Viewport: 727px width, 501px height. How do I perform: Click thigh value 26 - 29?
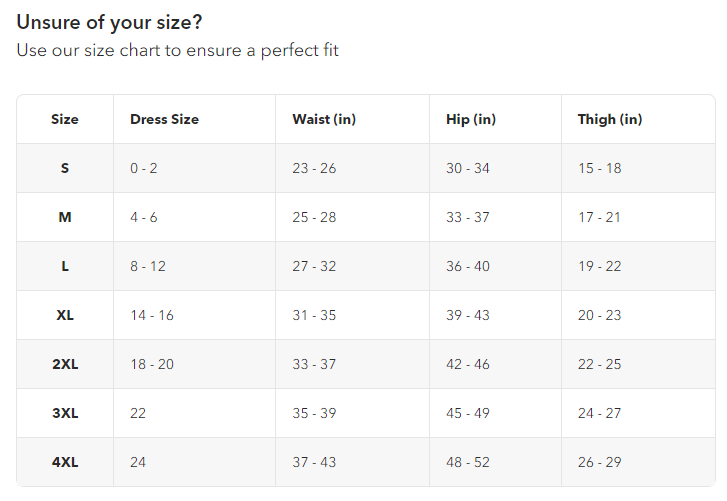pos(599,463)
